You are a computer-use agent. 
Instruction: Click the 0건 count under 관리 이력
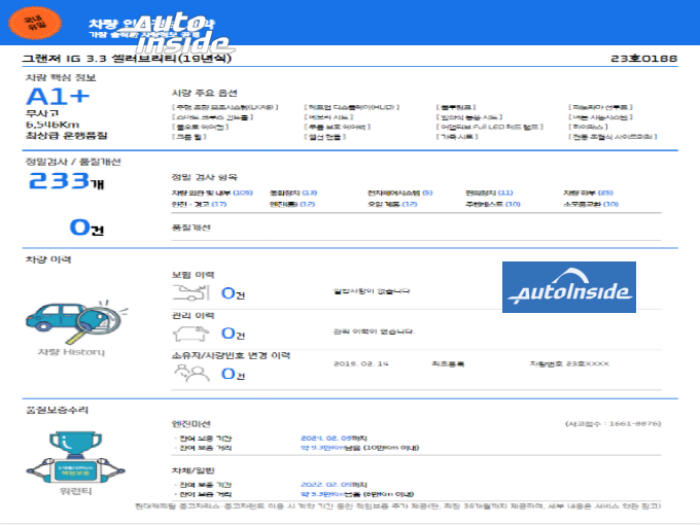(x=233, y=333)
